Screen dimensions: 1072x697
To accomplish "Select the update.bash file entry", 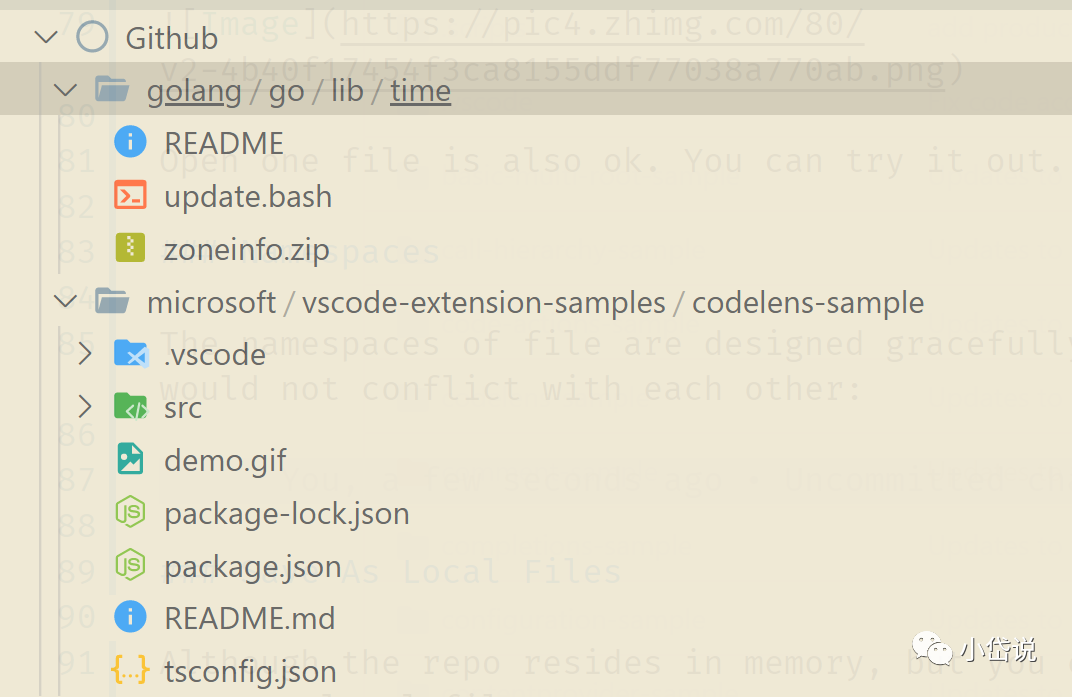I will 248,196.
